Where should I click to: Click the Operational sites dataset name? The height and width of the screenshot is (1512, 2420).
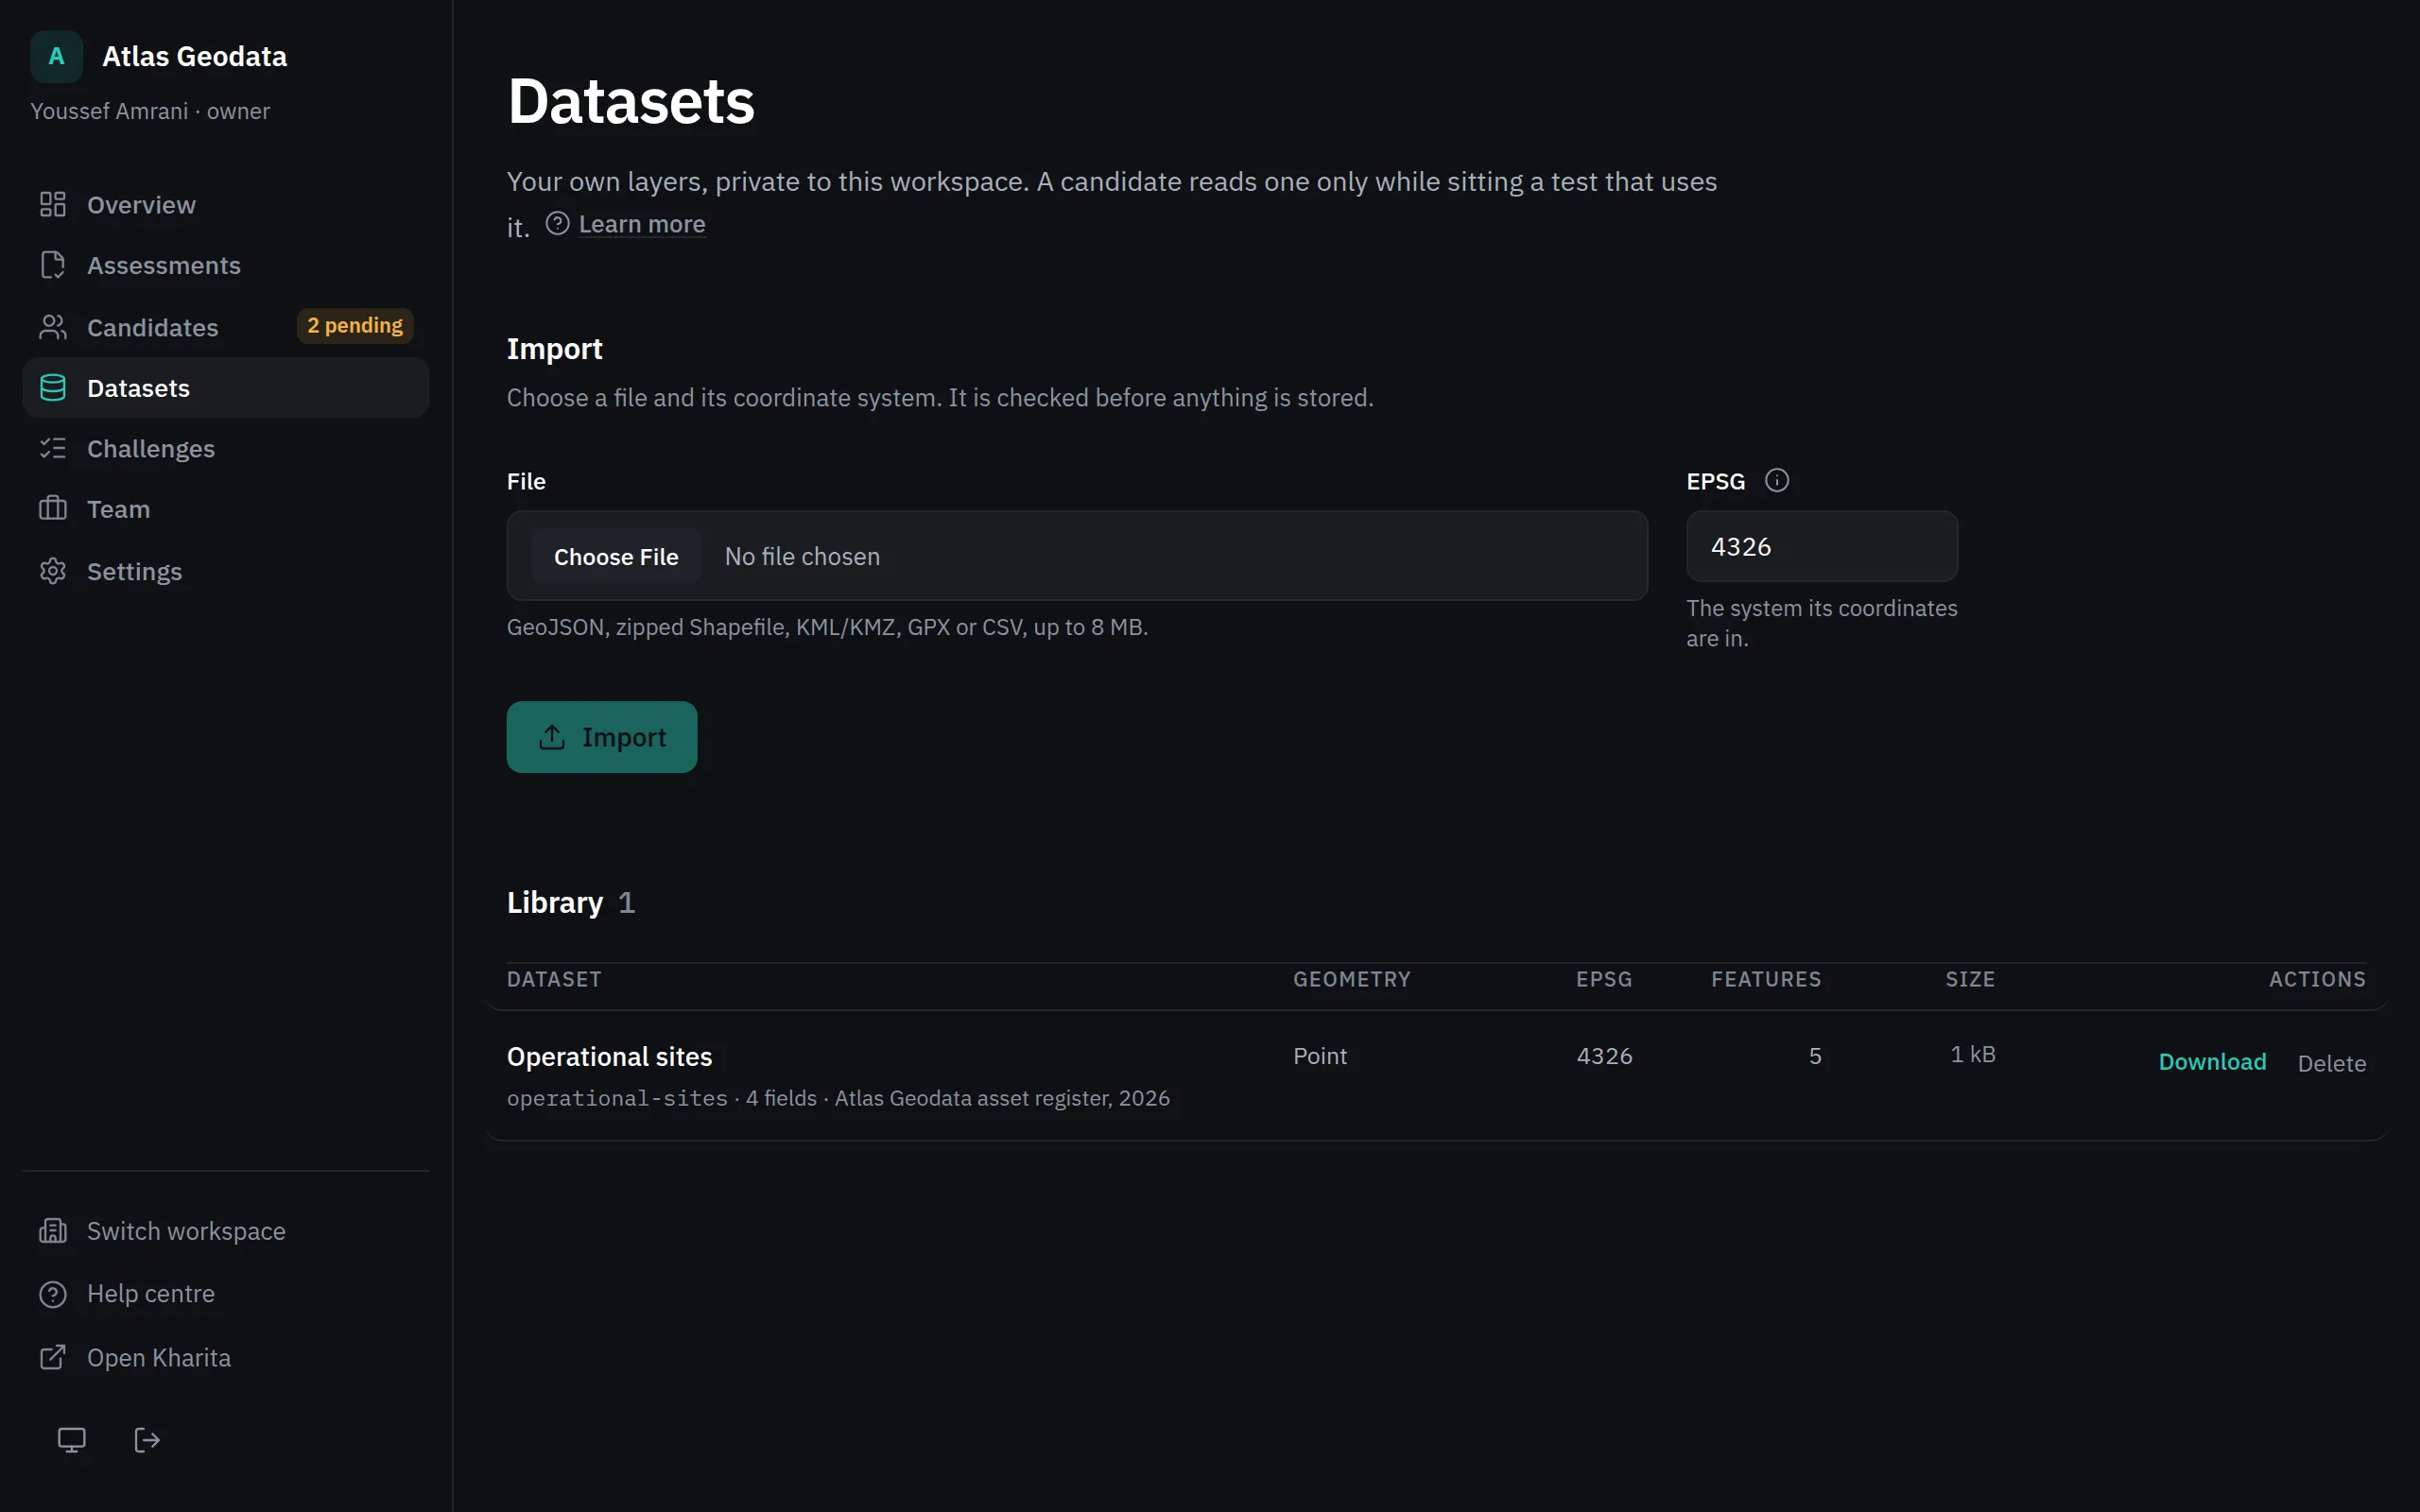point(609,1056)
